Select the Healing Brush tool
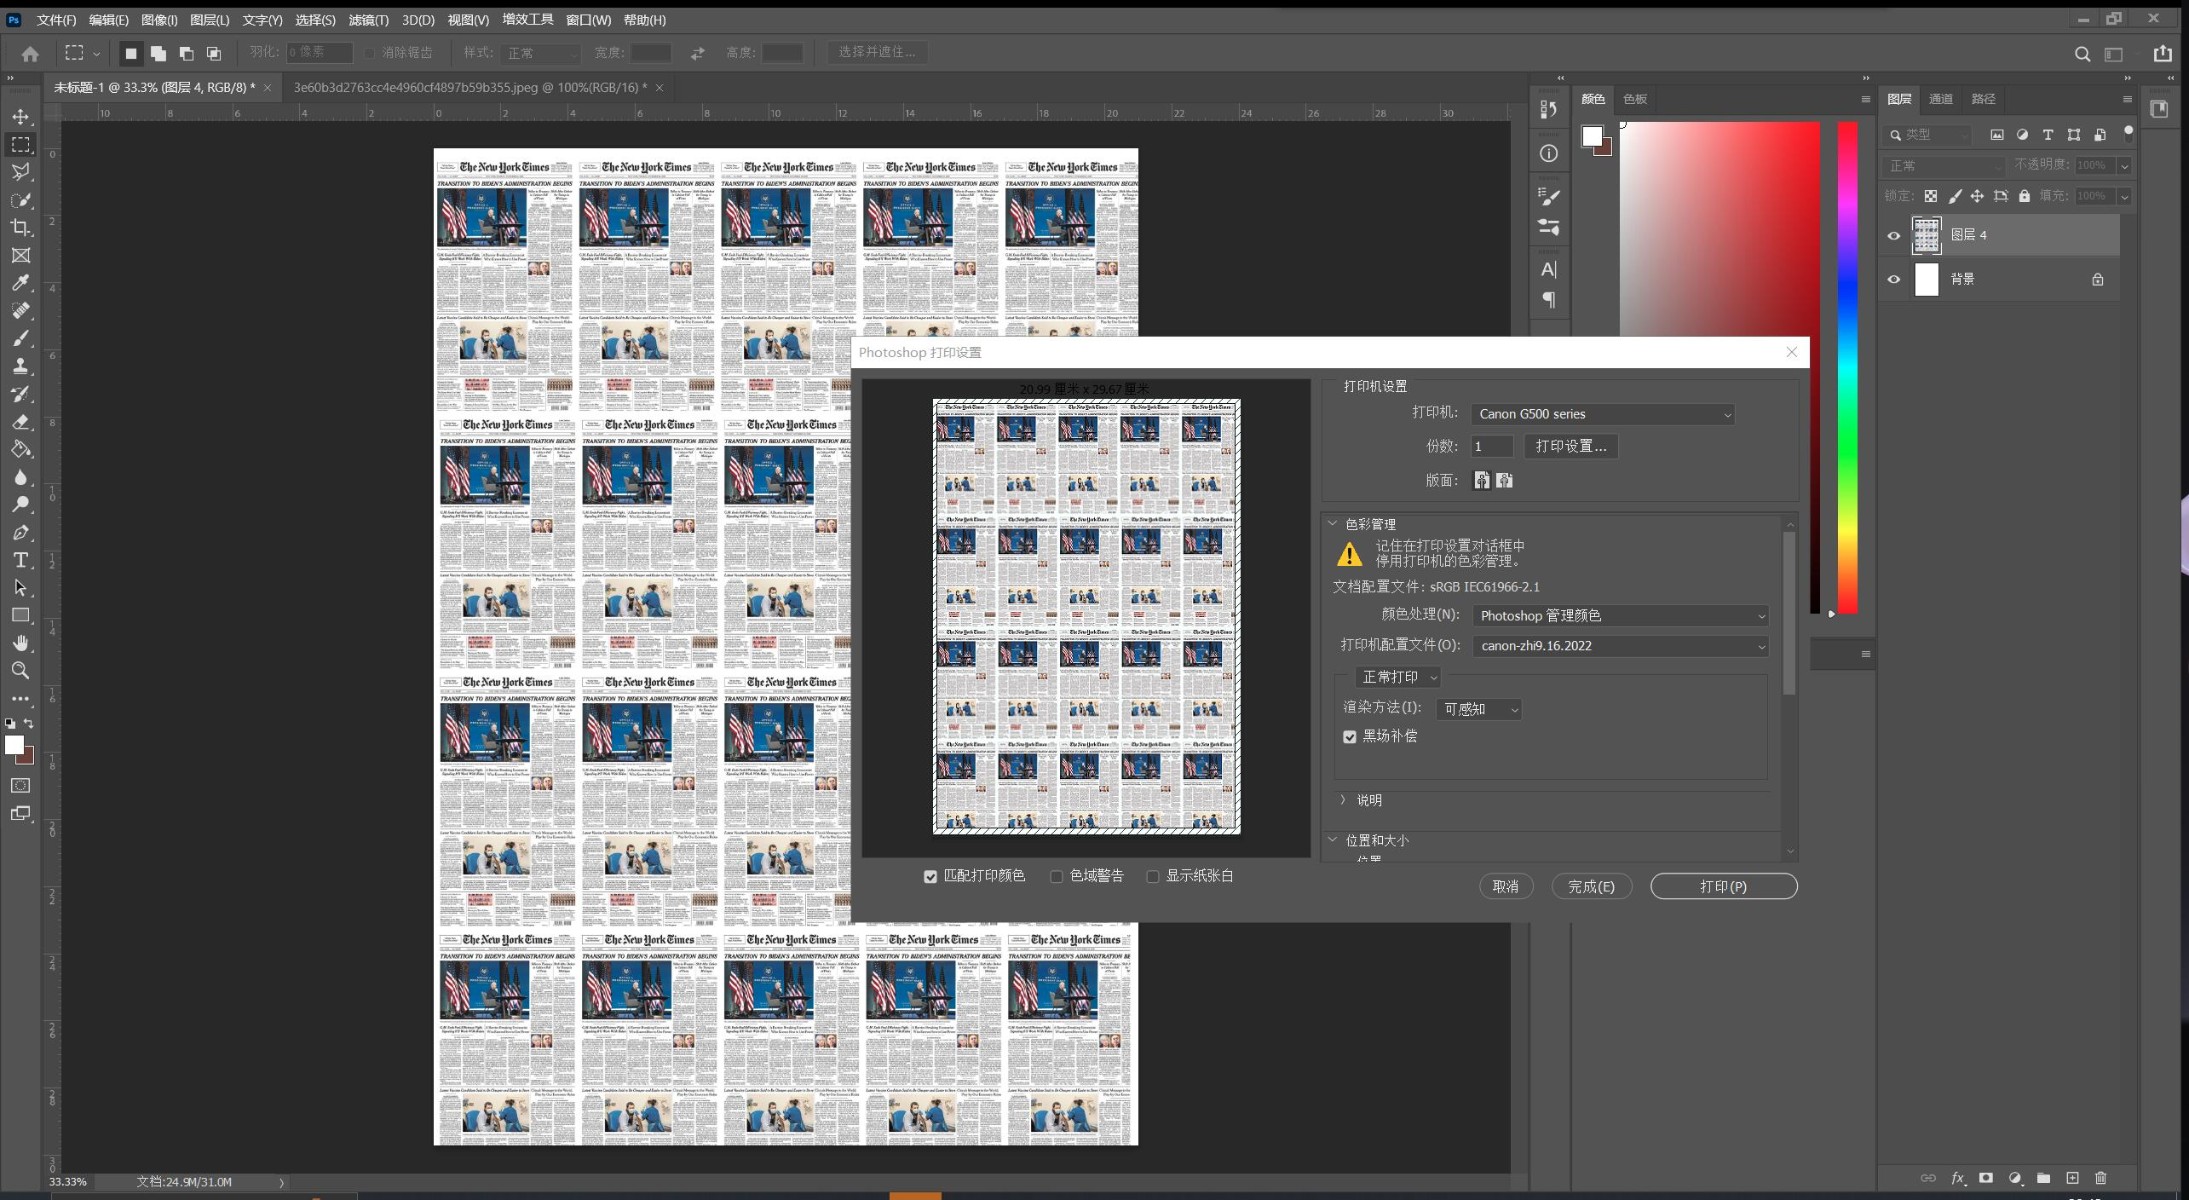Image resolution: width=2189 pixels, height=1200 pixels. pyautogui.click(x=20, y=311)
